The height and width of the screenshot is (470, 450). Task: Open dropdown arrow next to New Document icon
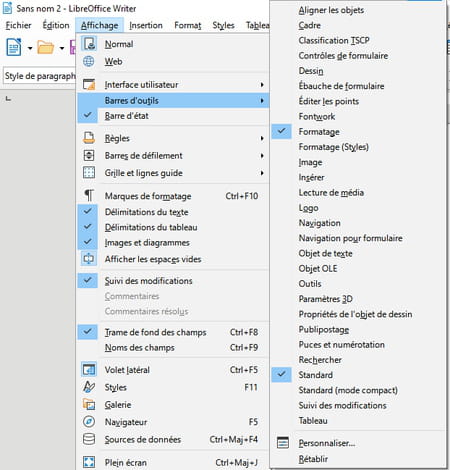30,48
